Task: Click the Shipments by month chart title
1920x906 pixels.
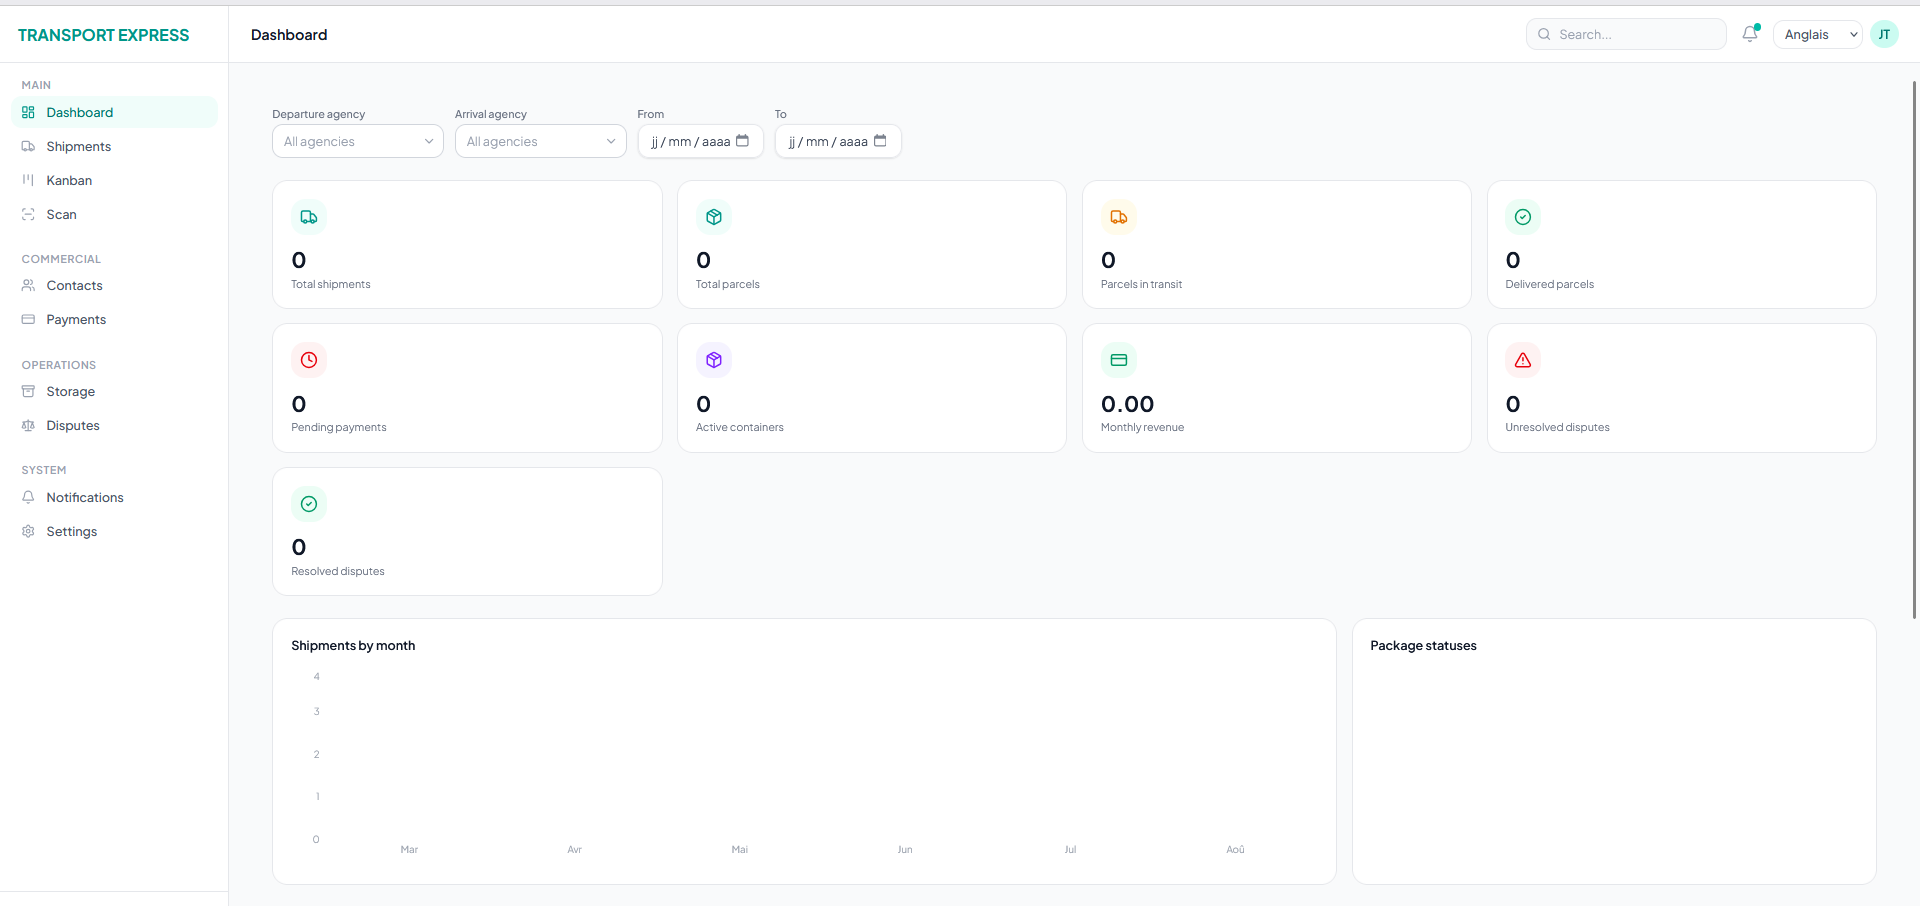Action: 353,645
